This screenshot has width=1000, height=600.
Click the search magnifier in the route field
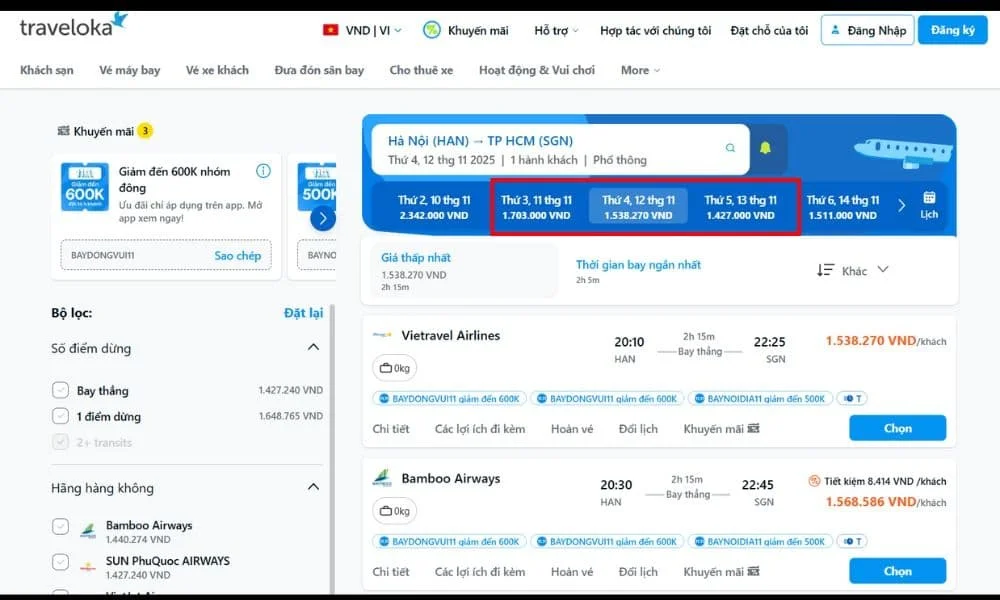[x=729, y=146]
